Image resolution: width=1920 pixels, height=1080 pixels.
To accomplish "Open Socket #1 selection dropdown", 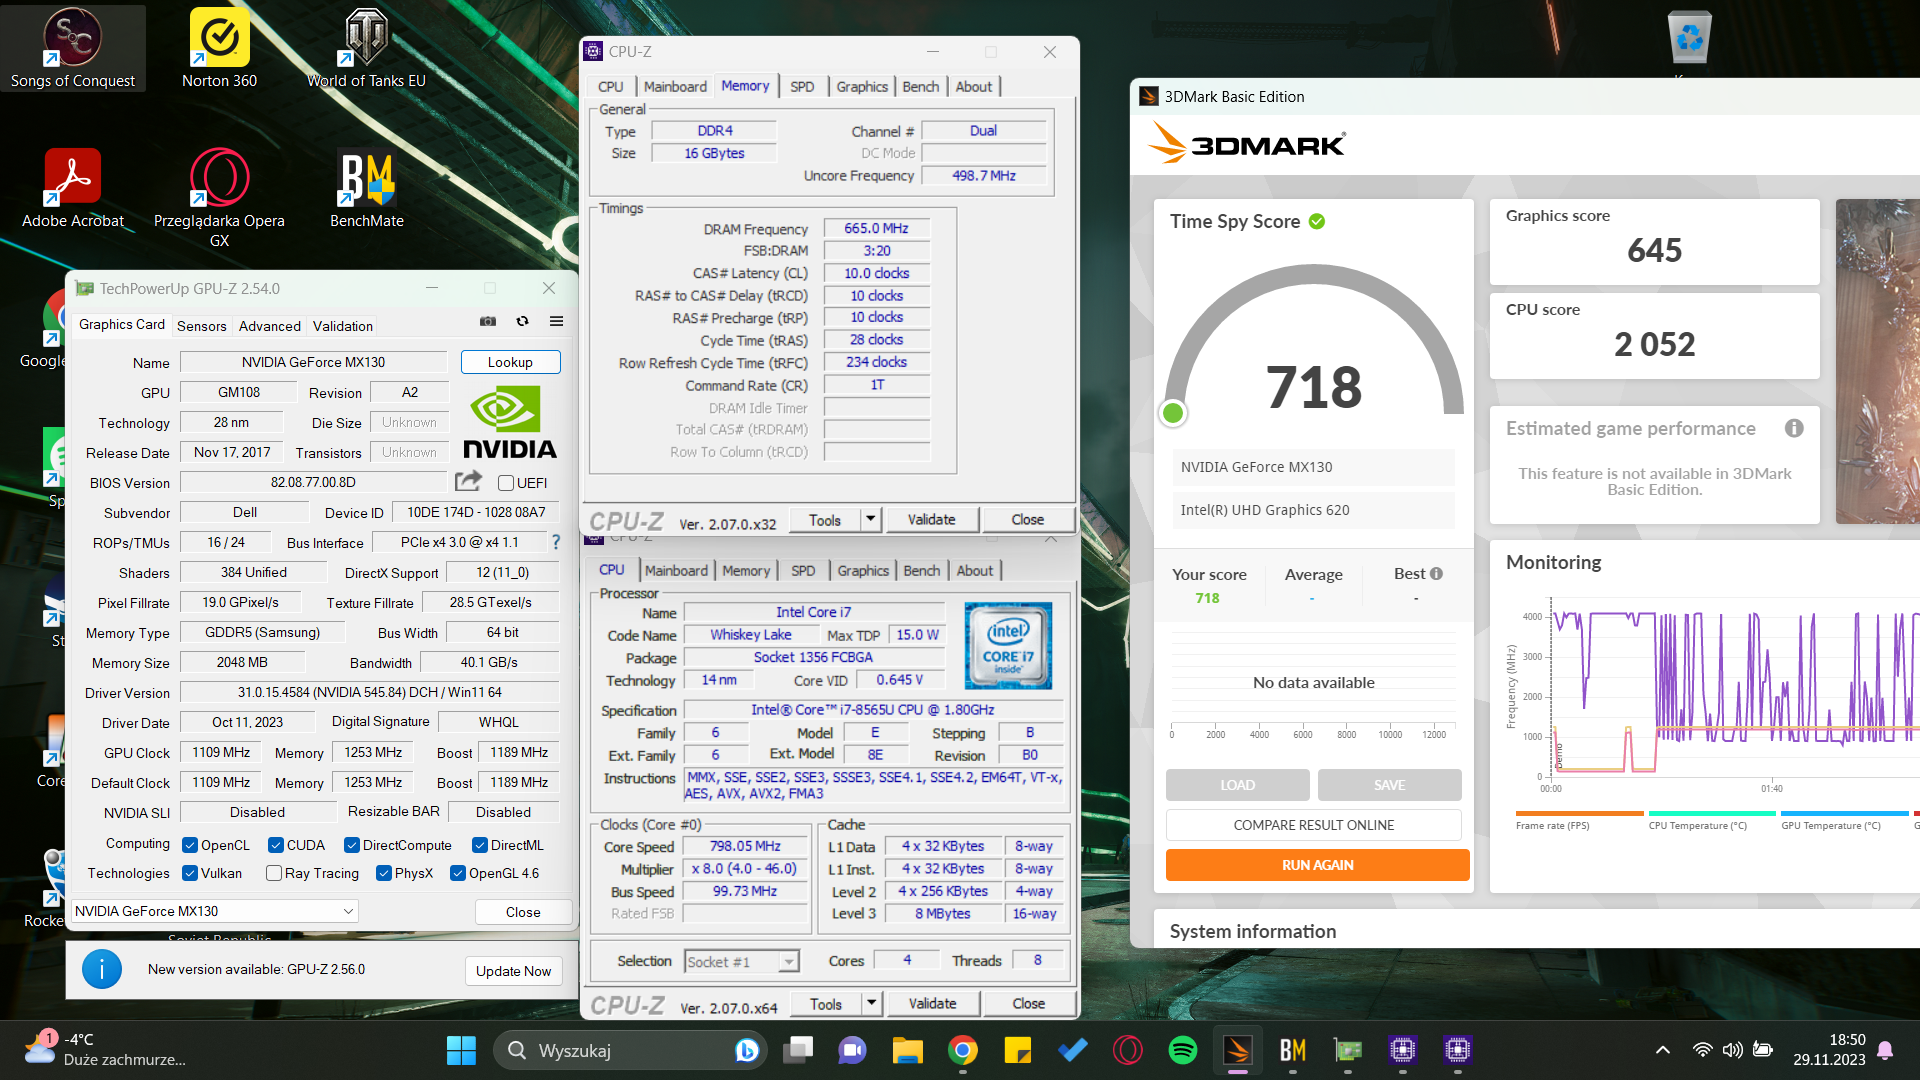I will pyautogui.click(x=741, y=961).
